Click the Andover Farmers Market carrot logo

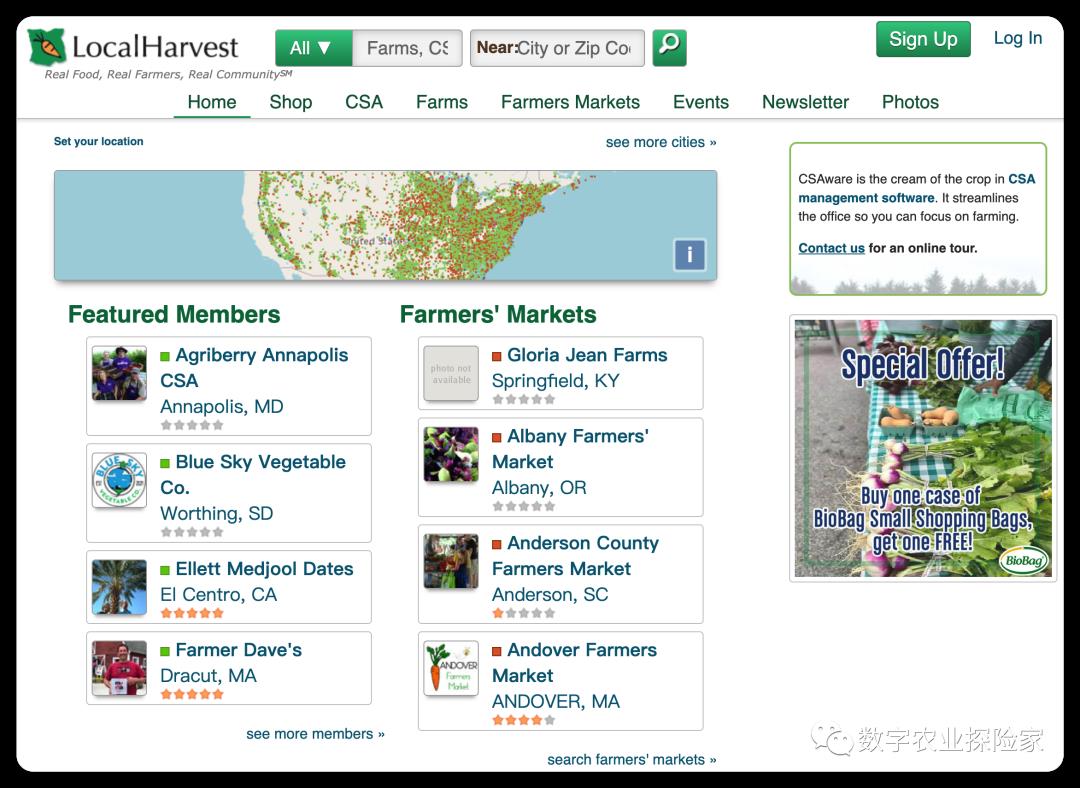click(x=451, y=668)
